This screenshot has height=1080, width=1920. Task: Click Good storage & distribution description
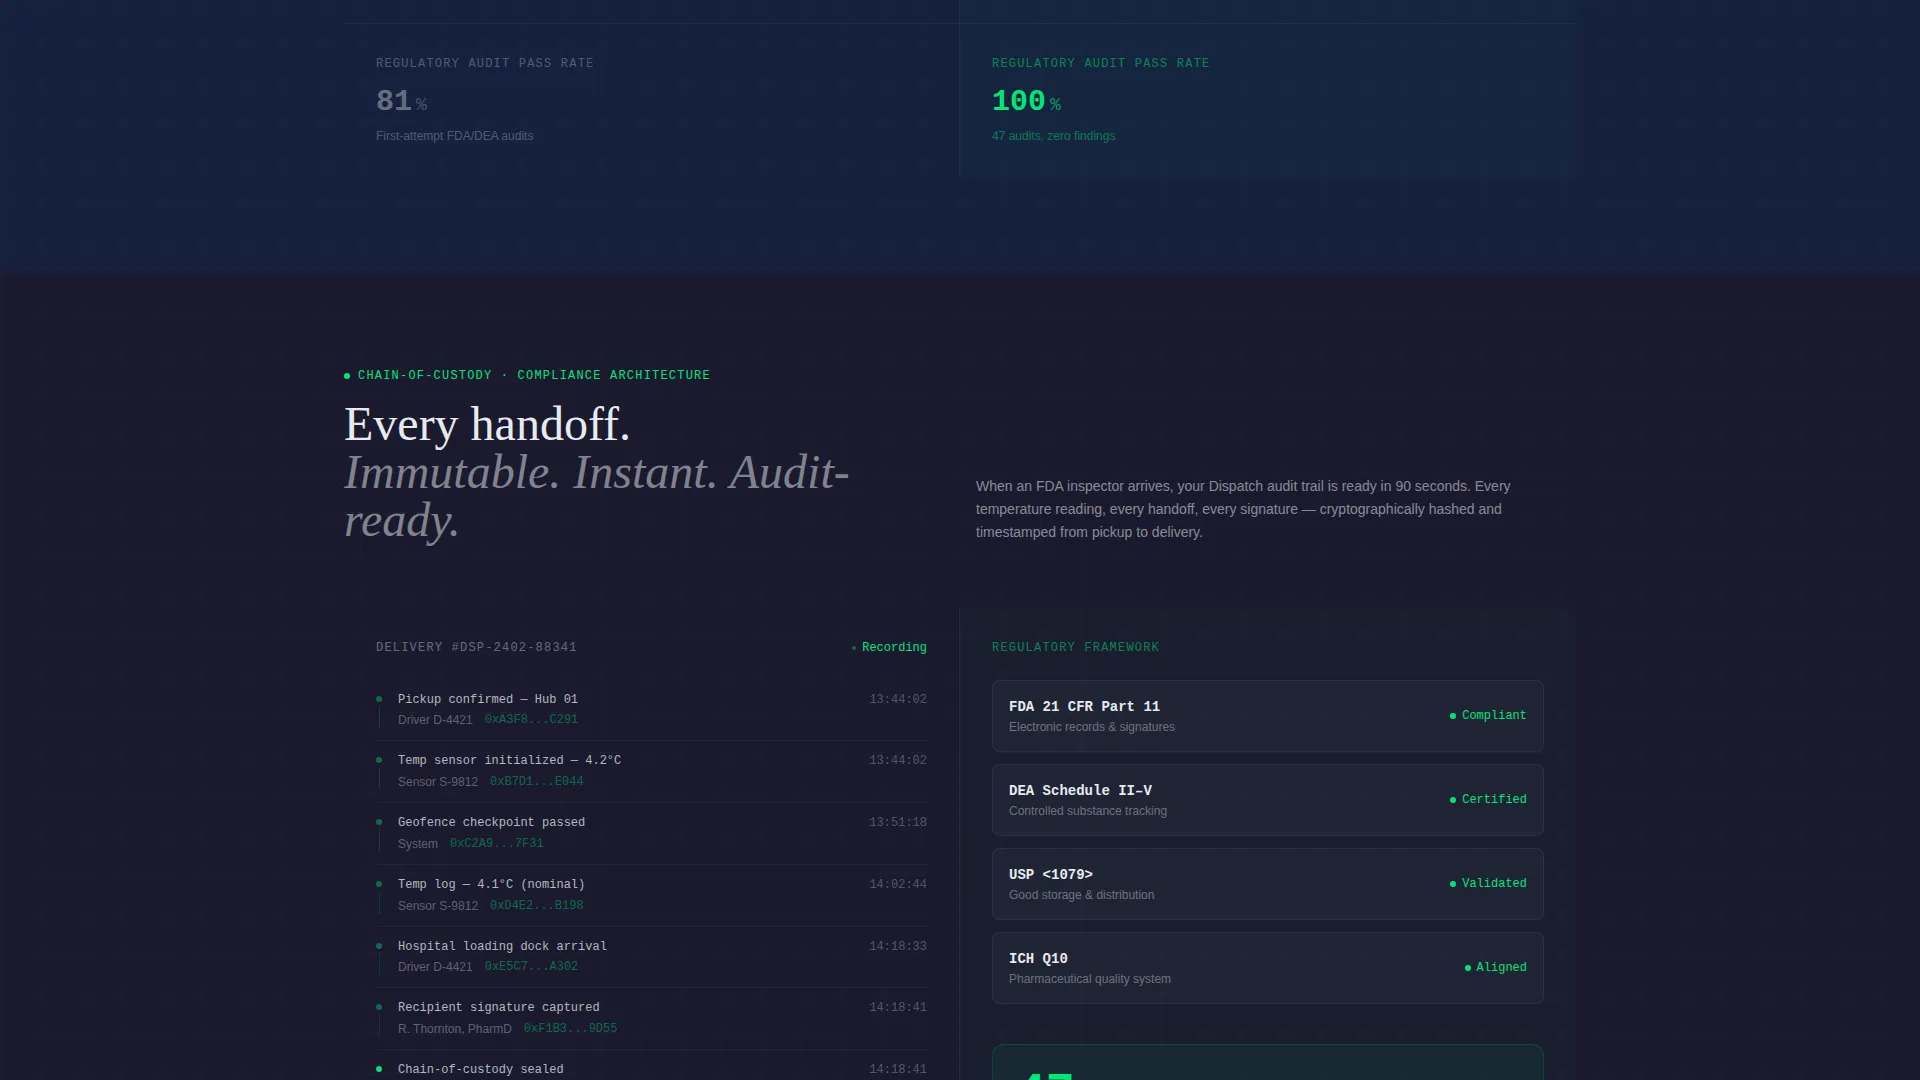coord(1081,896)
